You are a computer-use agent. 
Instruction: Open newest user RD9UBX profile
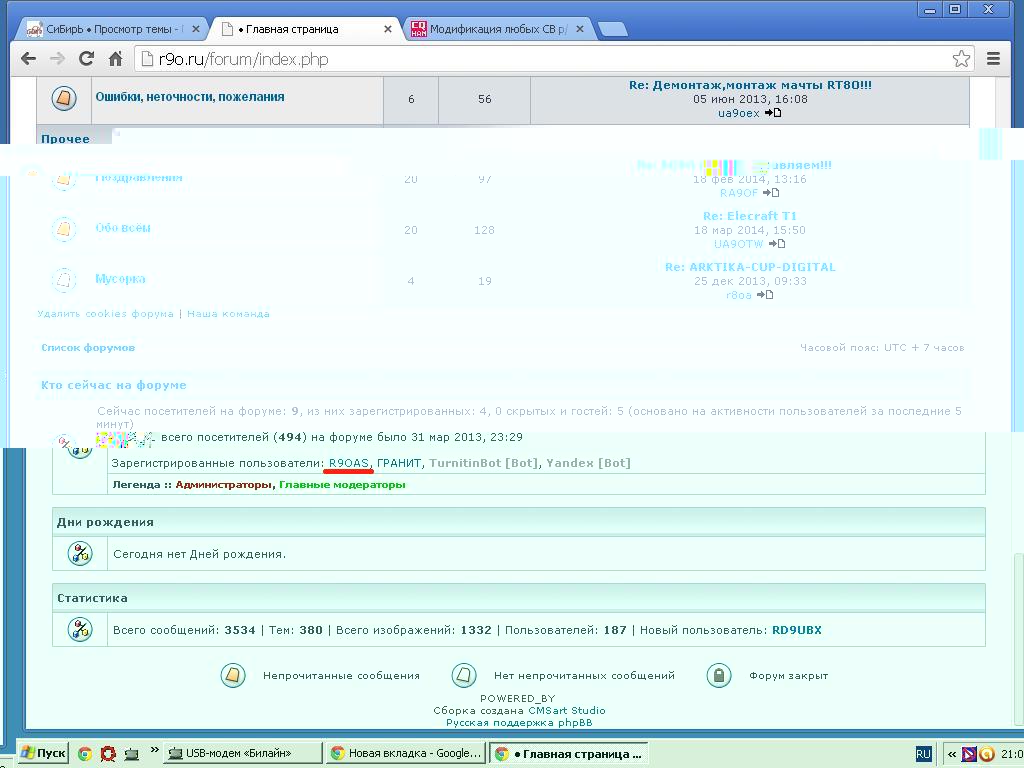click(796, 630)
